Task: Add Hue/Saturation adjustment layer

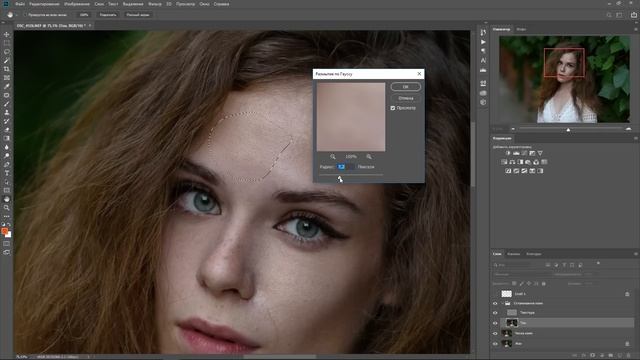Action: tap(504, 162)
